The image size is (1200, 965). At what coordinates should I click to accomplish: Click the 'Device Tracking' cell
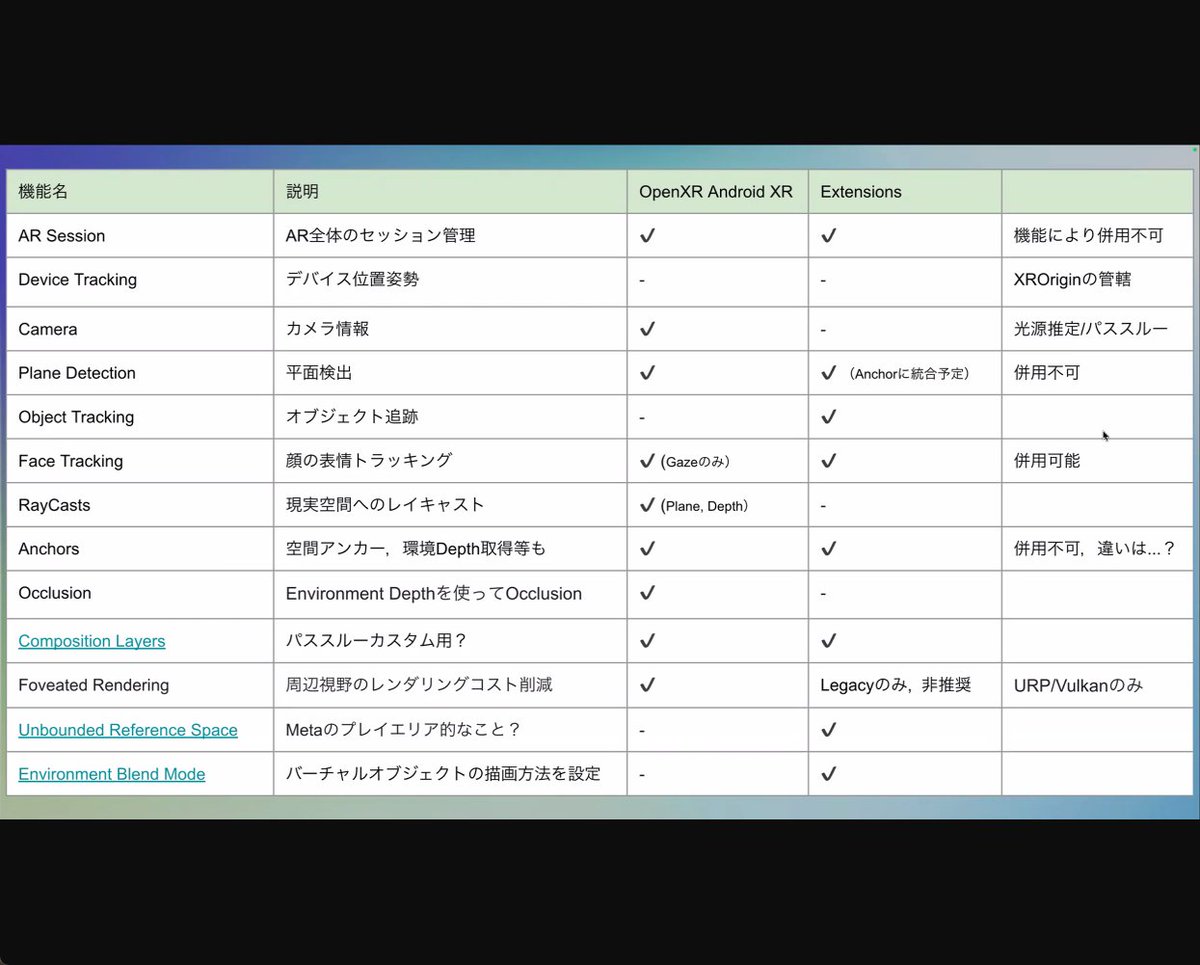coord(140,280)
